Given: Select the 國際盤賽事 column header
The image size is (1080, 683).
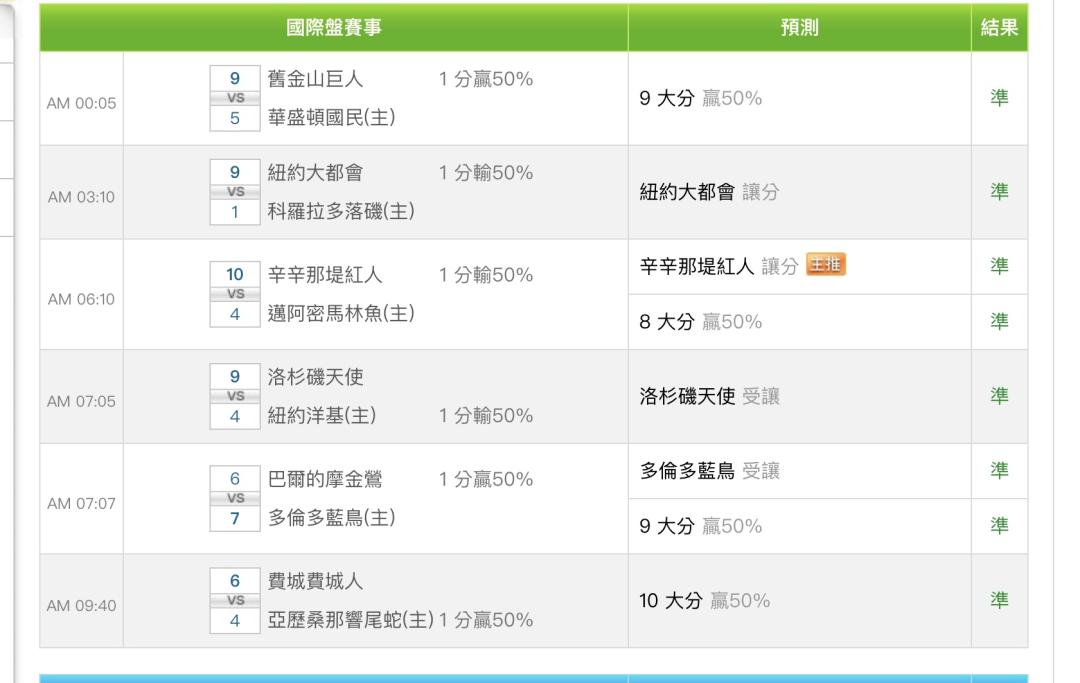Looking at the screenshot, I should (x=334, y=28).
